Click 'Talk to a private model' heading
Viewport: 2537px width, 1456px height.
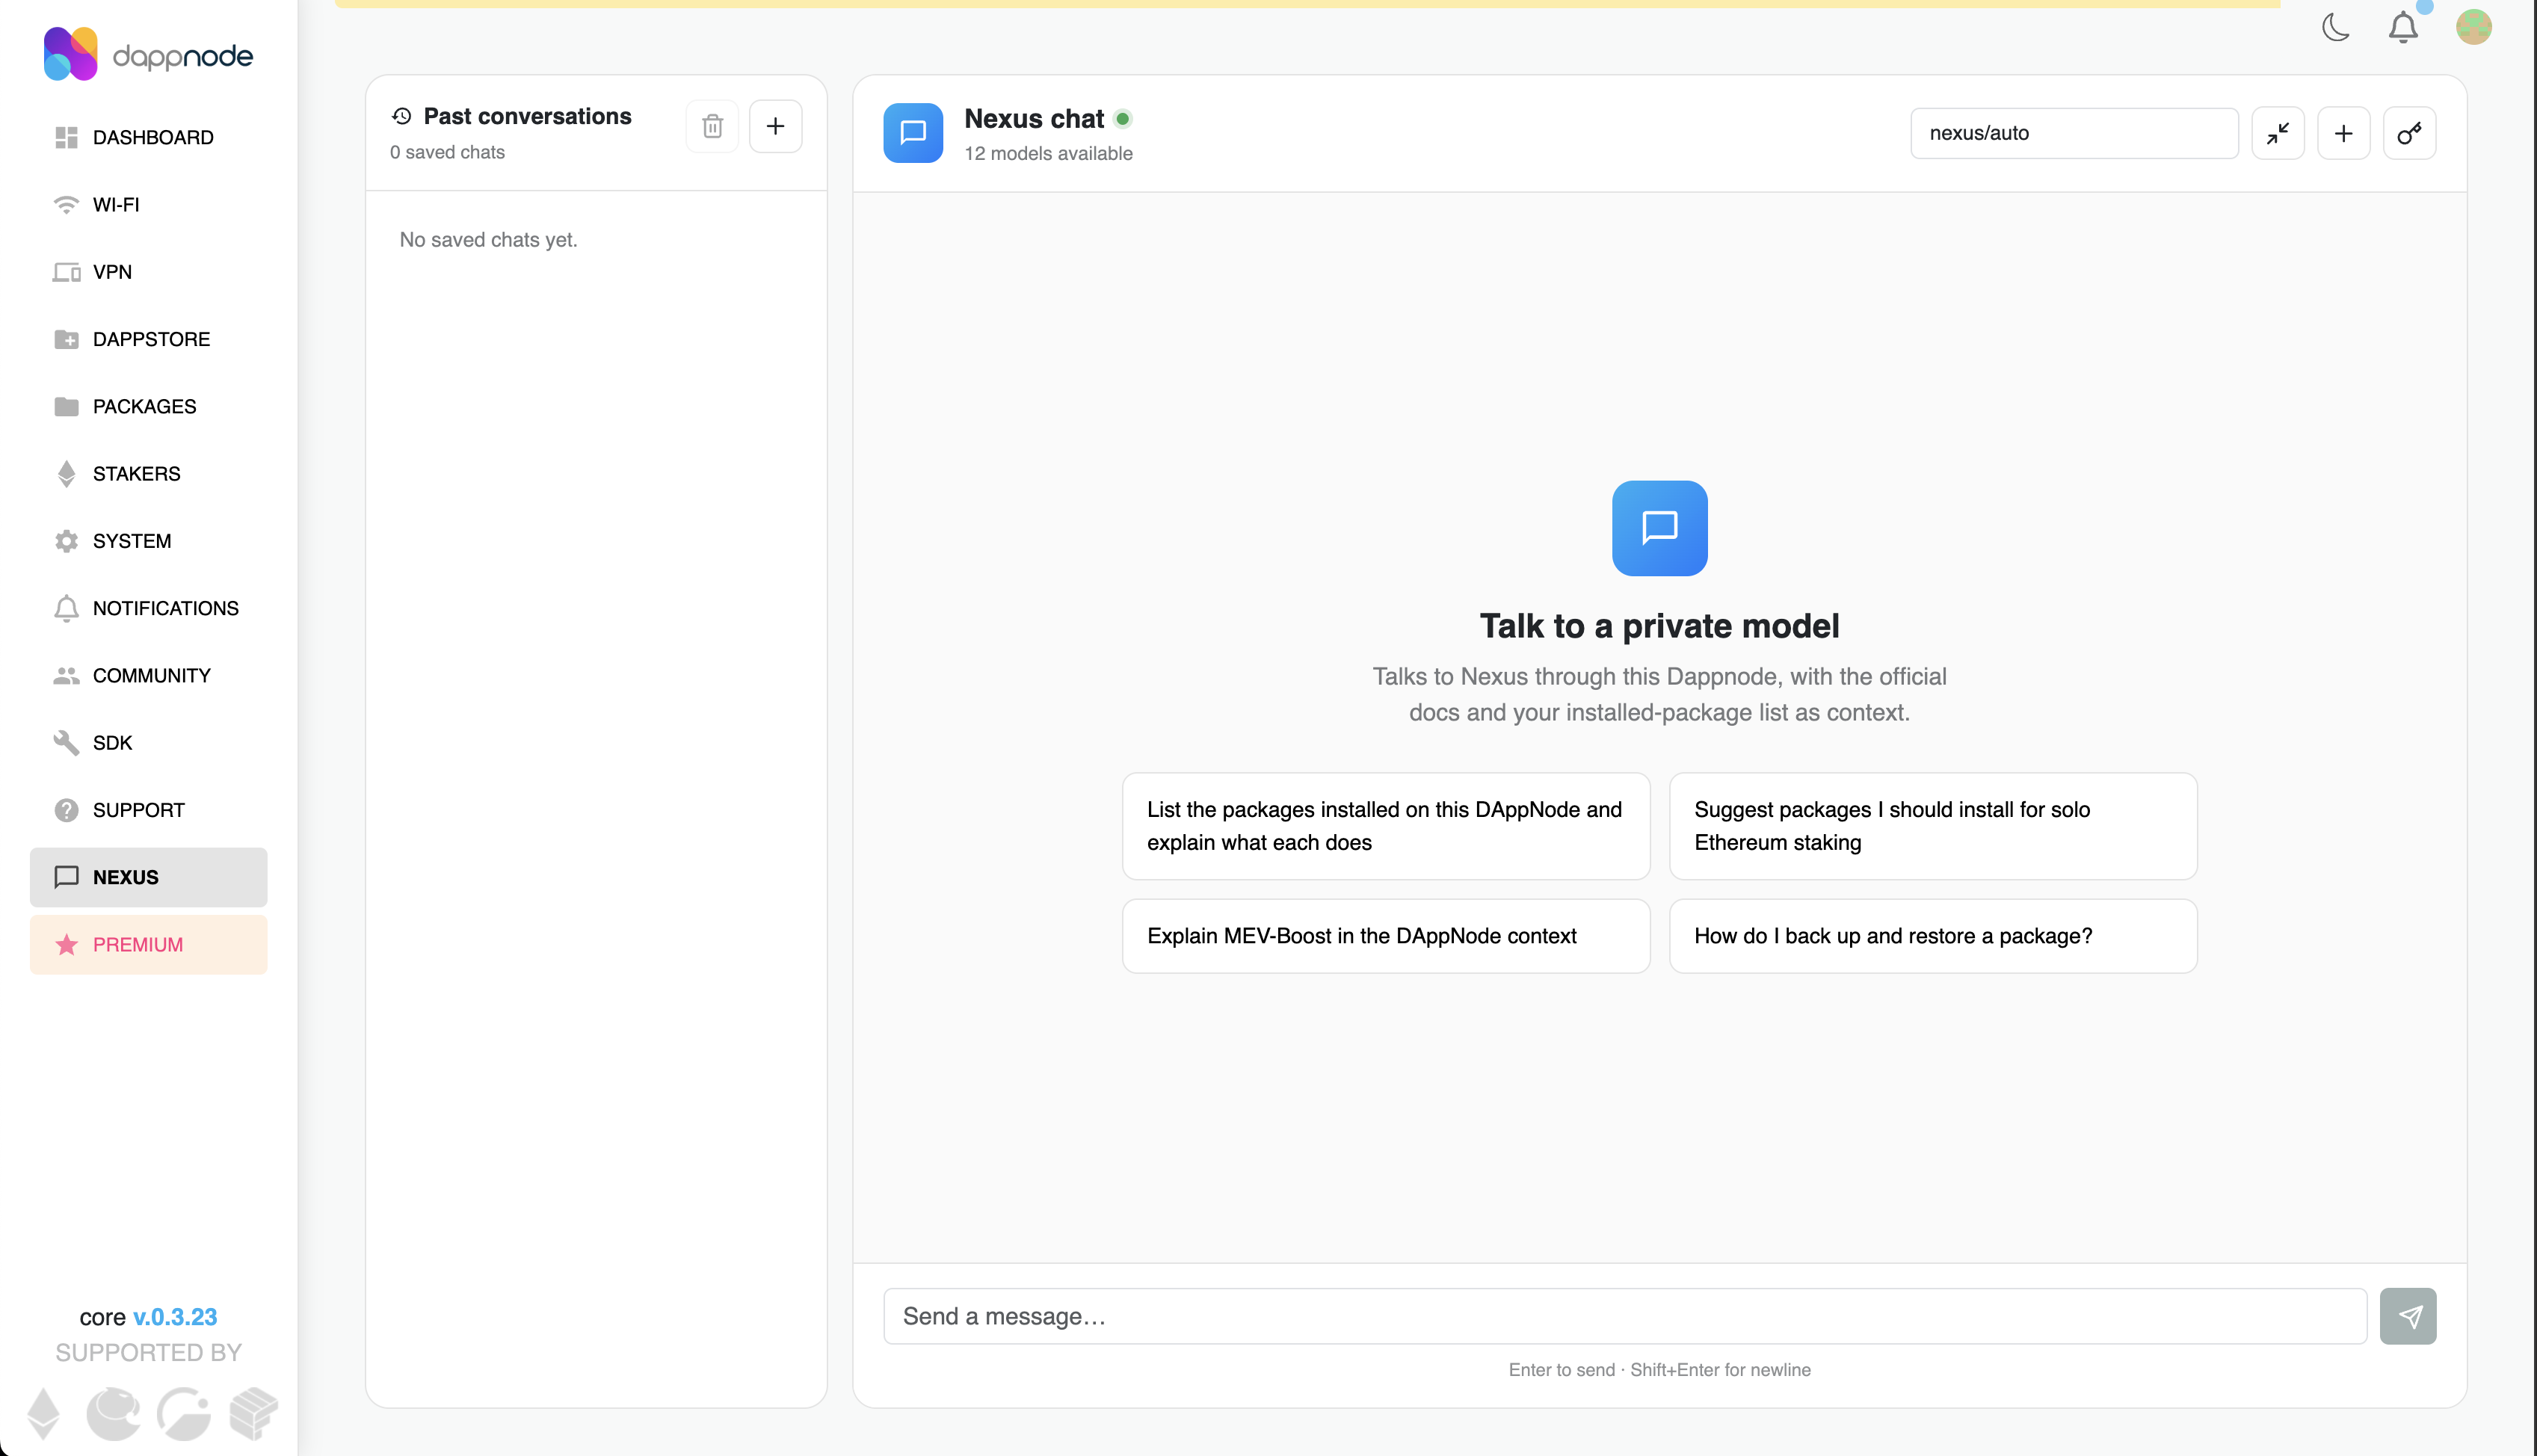pos(1659,626)
